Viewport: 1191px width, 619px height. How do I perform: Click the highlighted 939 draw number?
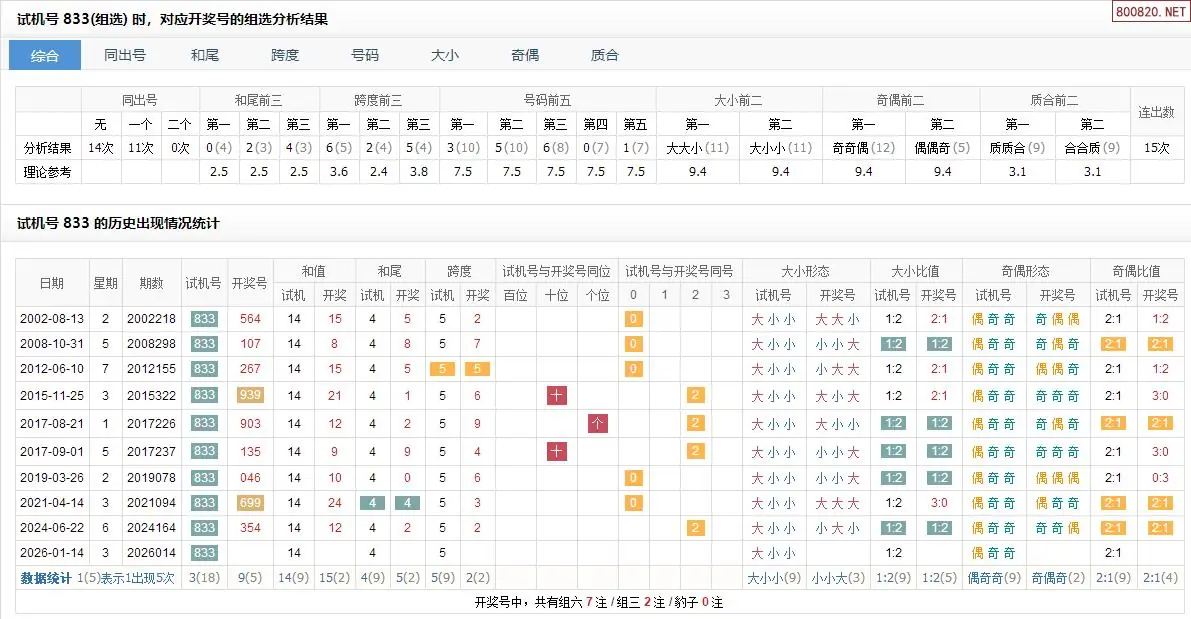point(250,395)
